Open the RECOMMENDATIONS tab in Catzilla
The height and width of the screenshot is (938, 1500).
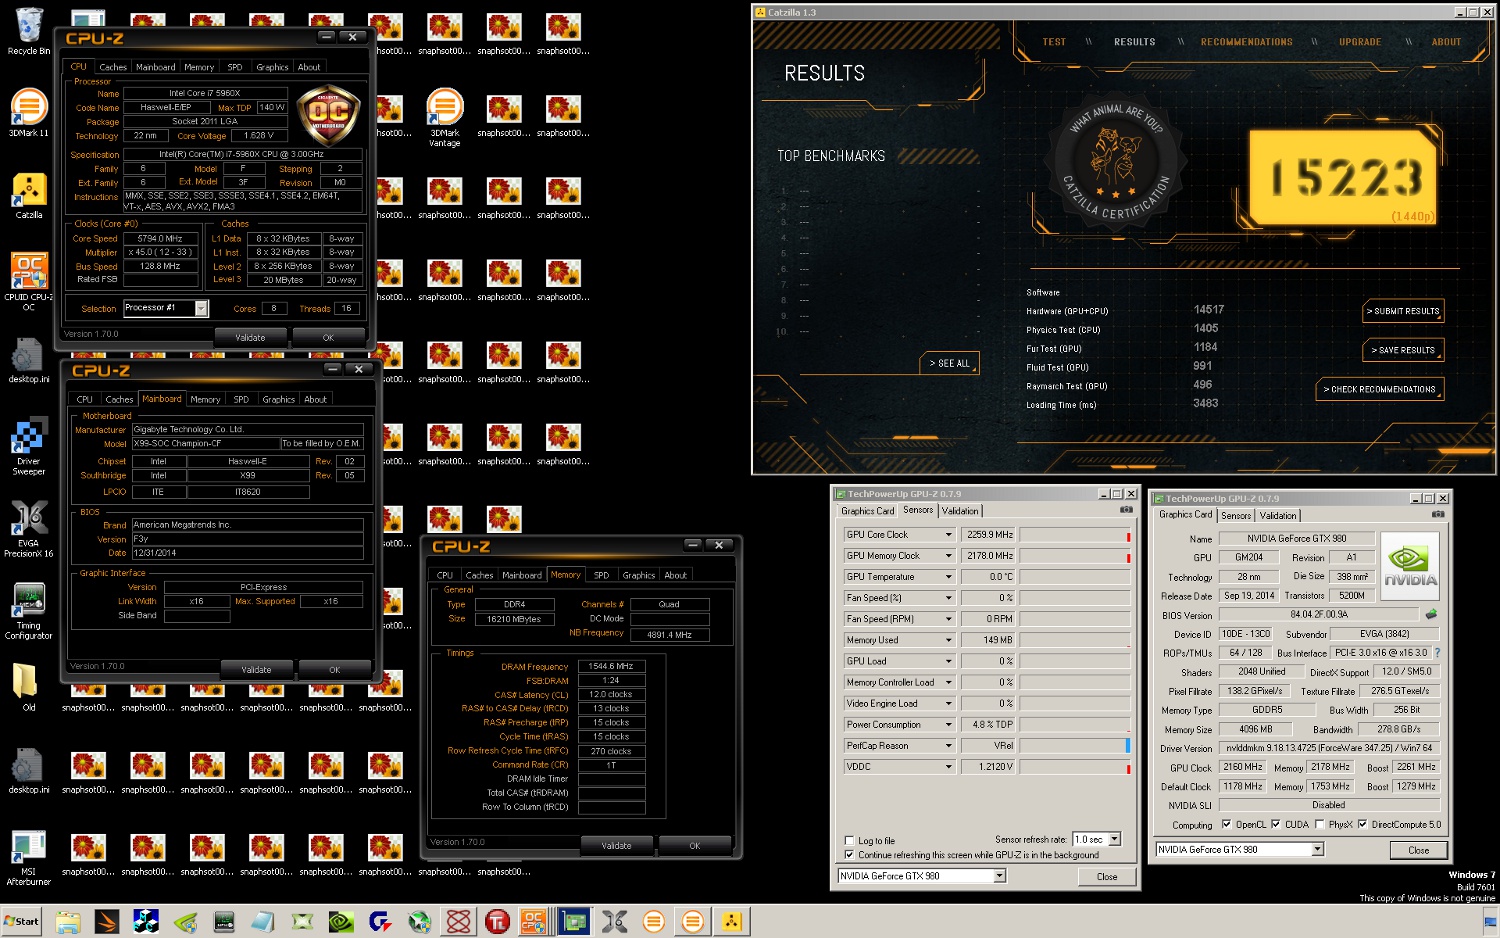pos(1246,42)
